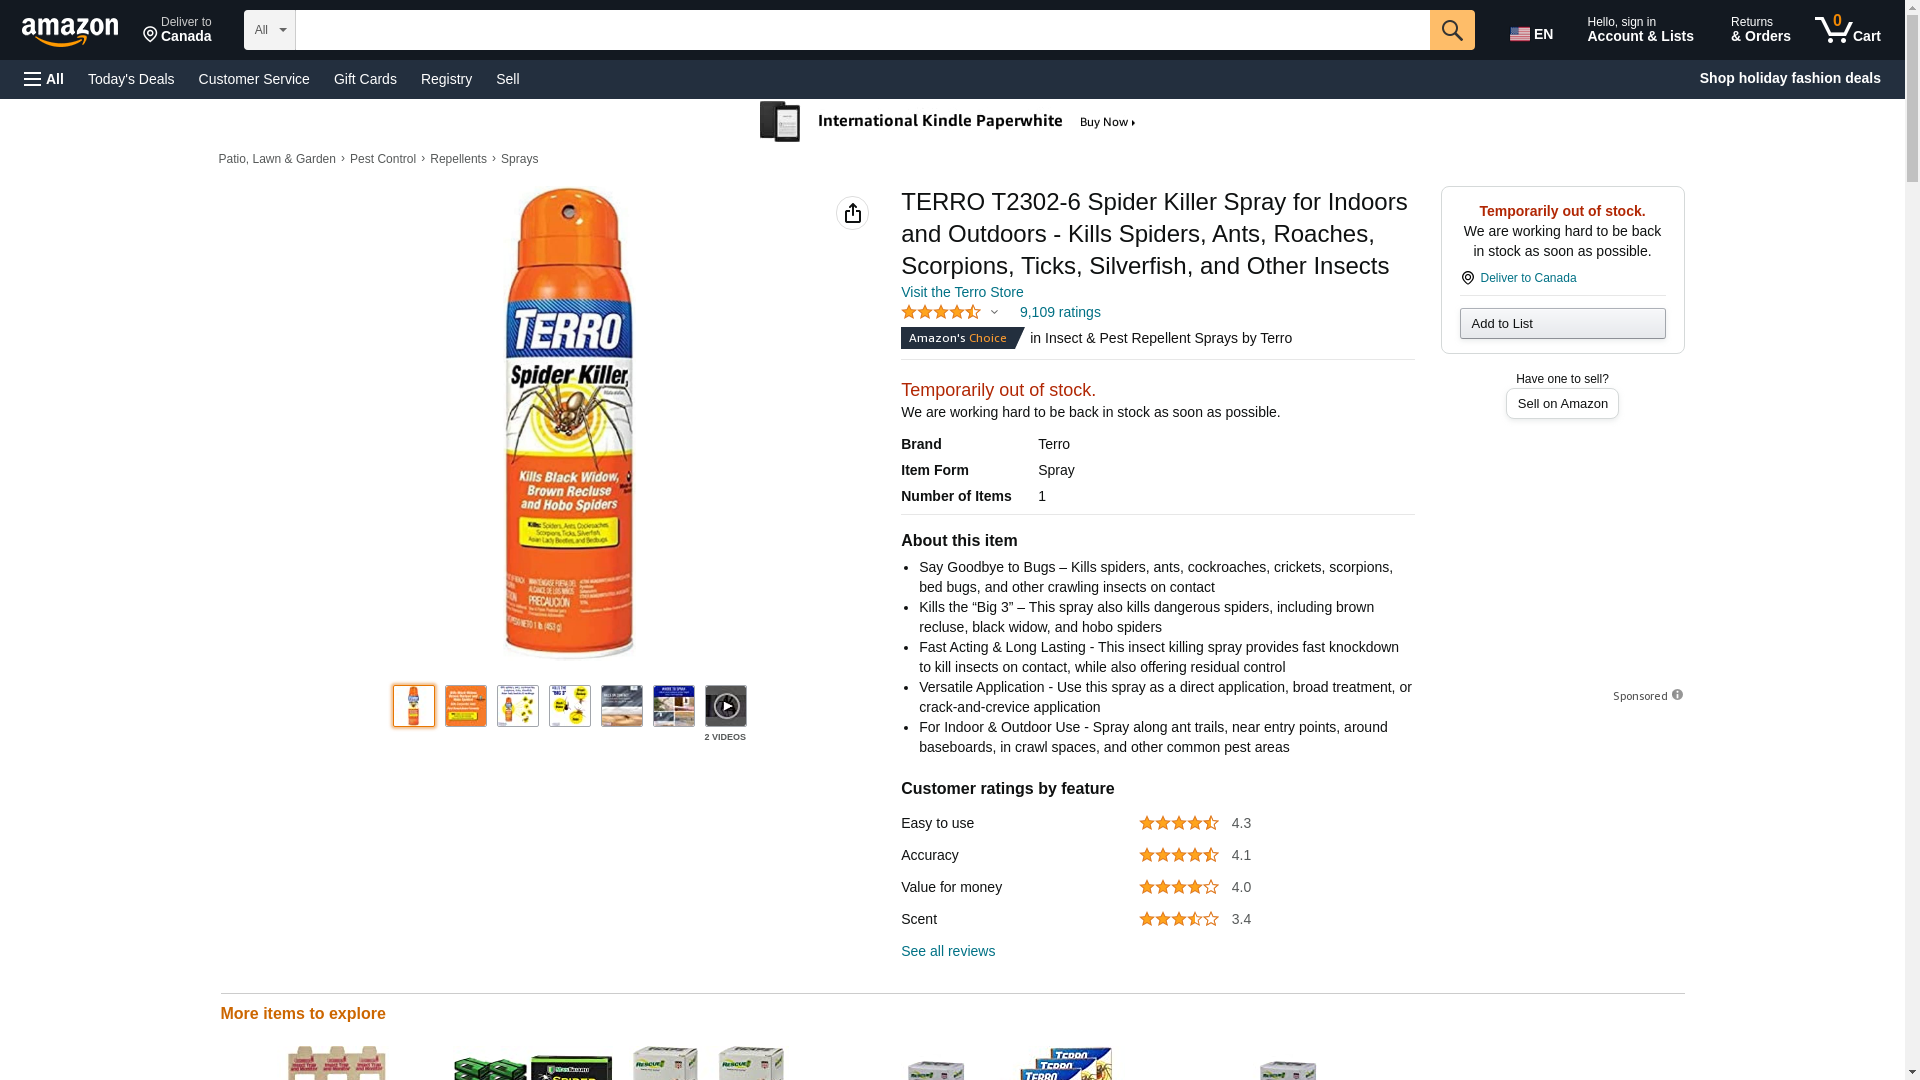
Task: Click the Amazon logo
Action: pos(70,31)
